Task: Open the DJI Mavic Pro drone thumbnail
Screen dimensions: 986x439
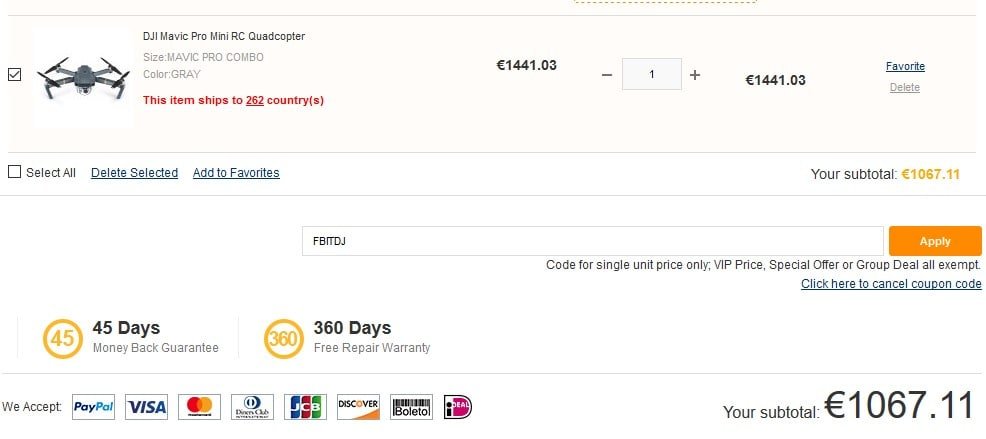Action: pos(84,78)
